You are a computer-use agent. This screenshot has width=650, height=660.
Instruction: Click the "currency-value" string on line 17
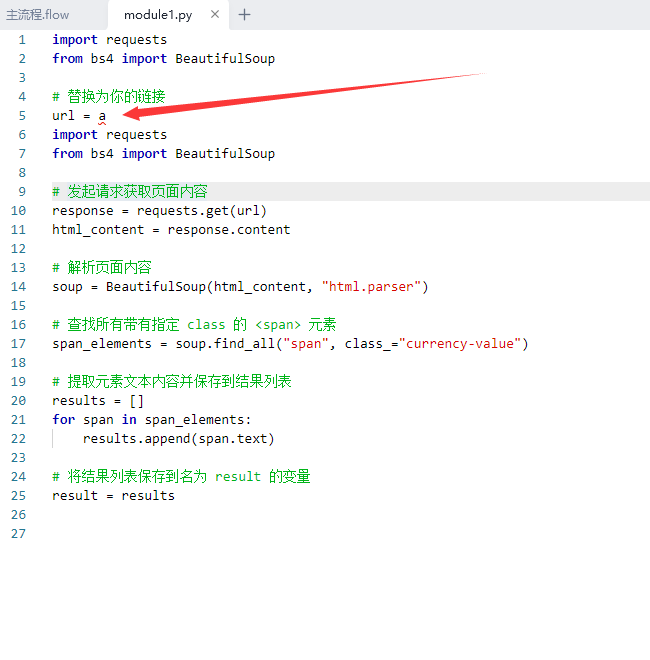pyautogui.click(x=460, y=344)
